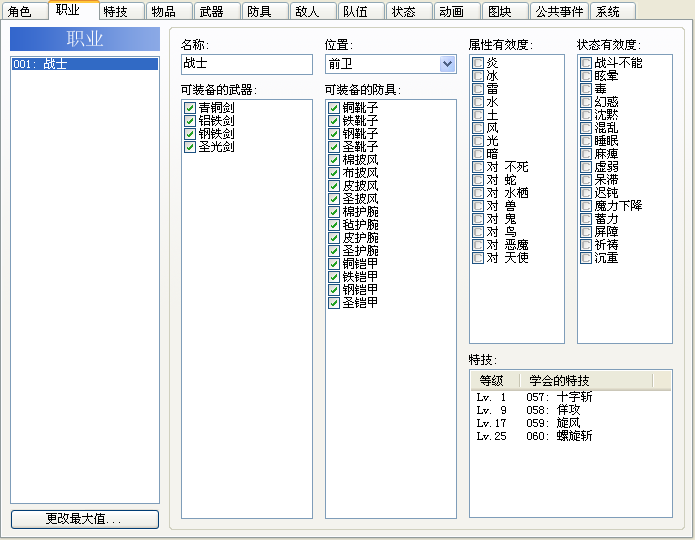This screenshot has height=540, width=695.
Task: Open the 系统 tab
Action: (x=613, y=12)
